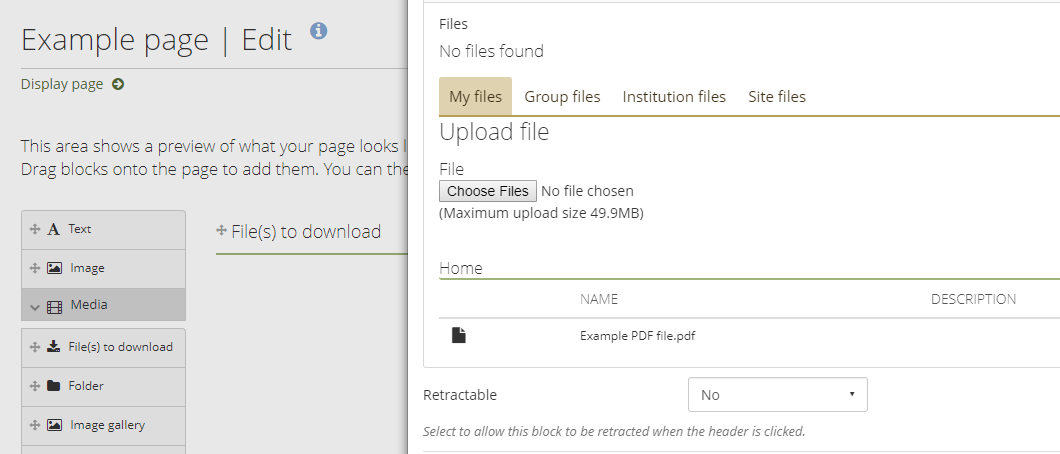The width and height of the screenshot is (1060, 454).
Task: Click the Media film icon
Action: coord(54,306)
